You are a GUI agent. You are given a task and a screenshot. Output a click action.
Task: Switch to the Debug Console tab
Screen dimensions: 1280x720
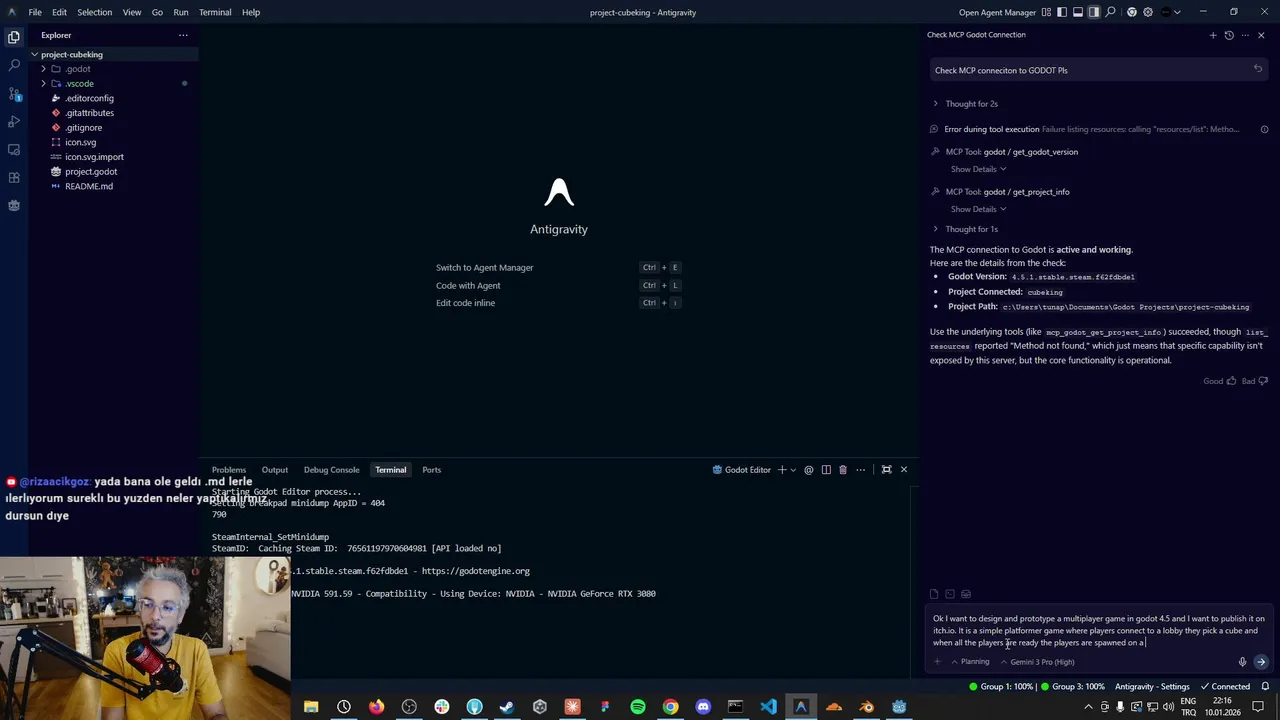[x=331, y=470]
